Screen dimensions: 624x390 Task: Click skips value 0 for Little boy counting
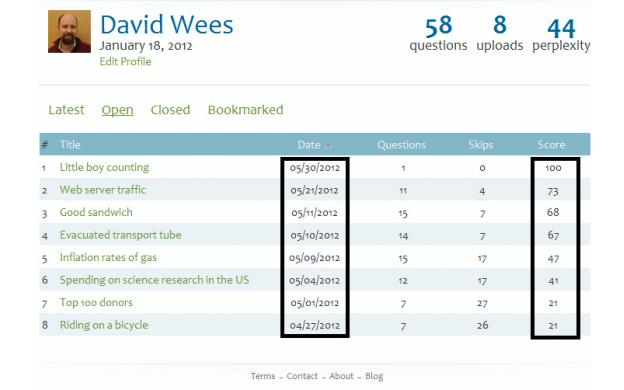pos(482,168)
